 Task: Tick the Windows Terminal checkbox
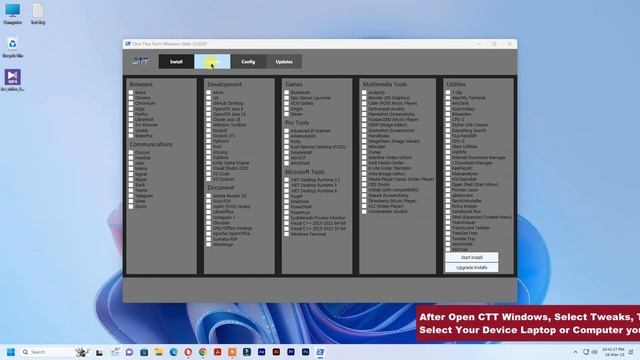[x=287, y=234]
